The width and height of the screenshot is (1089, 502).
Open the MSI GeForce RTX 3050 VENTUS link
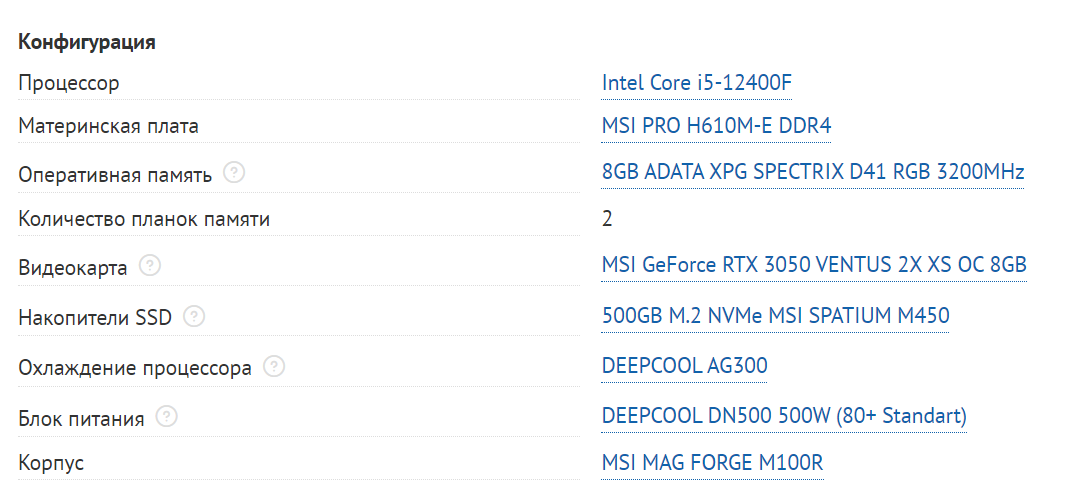pyautogui.click(x=814, y=265)
